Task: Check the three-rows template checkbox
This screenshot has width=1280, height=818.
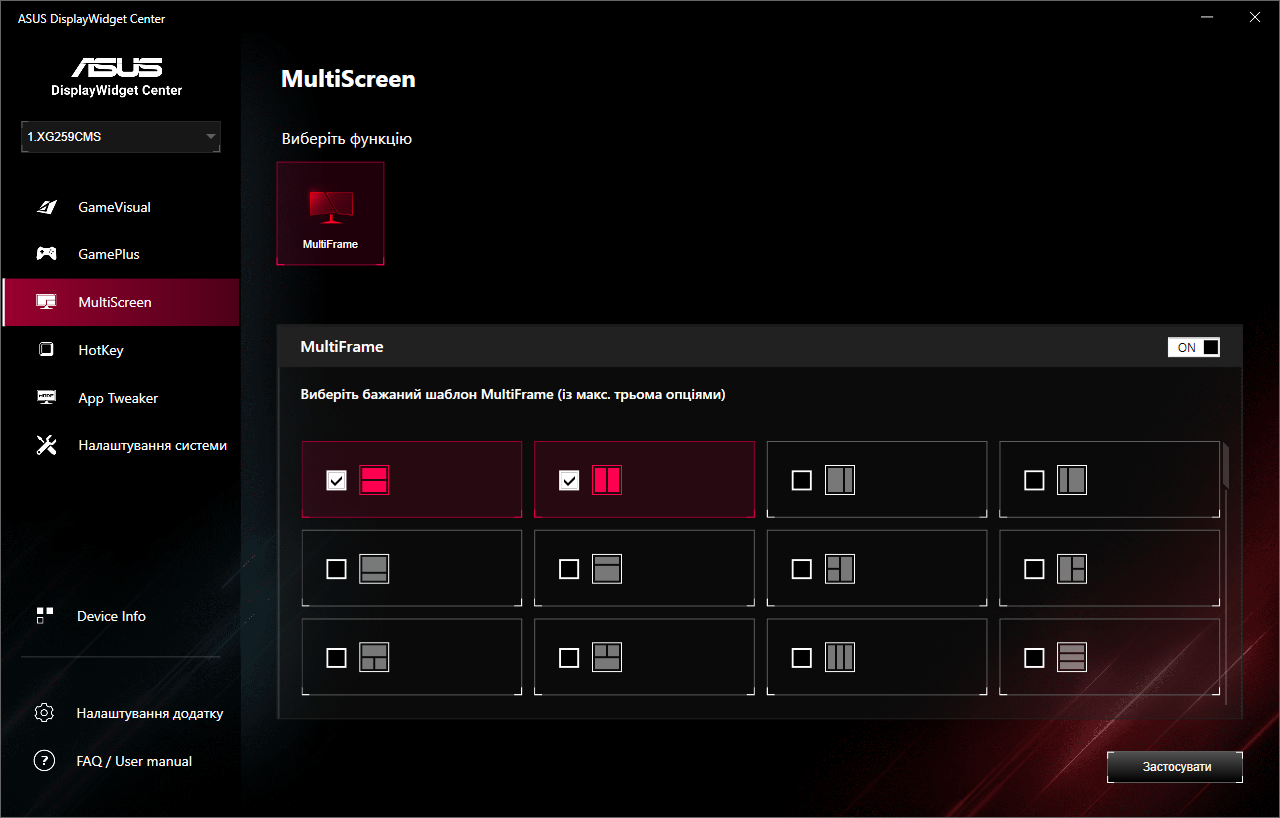Action: pos(1035,658)
